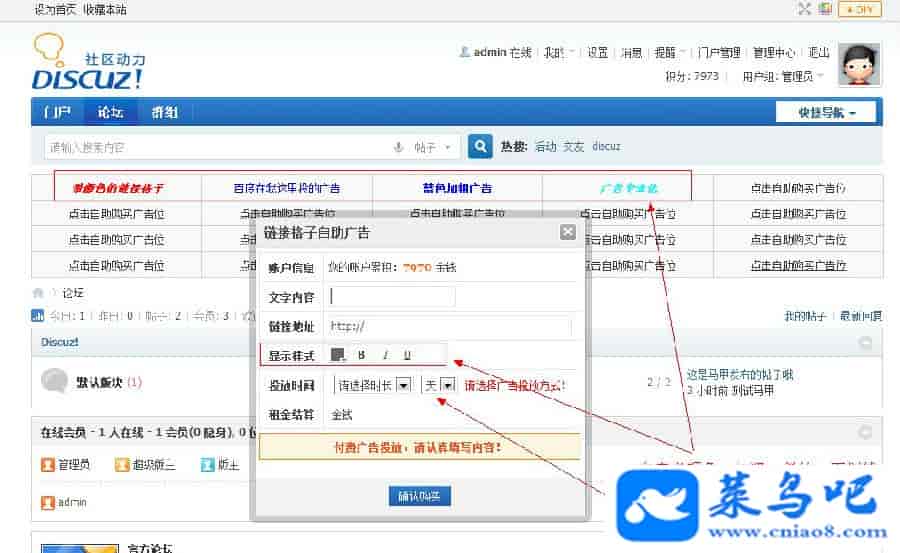Close the 链接格子自助广告 dialog
900x553 pixels.
point(567,232)
